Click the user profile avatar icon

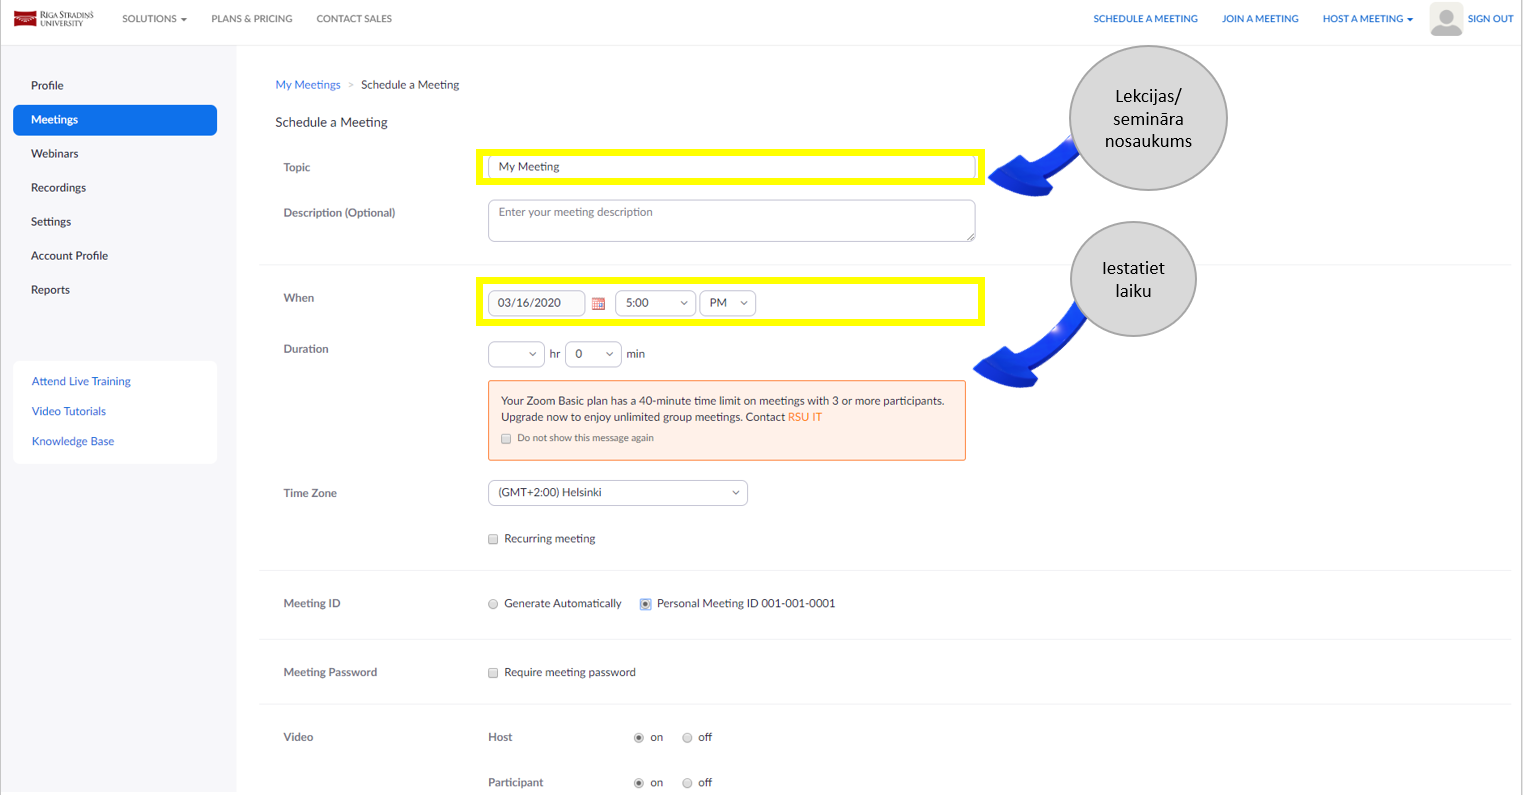point(1445,19)
